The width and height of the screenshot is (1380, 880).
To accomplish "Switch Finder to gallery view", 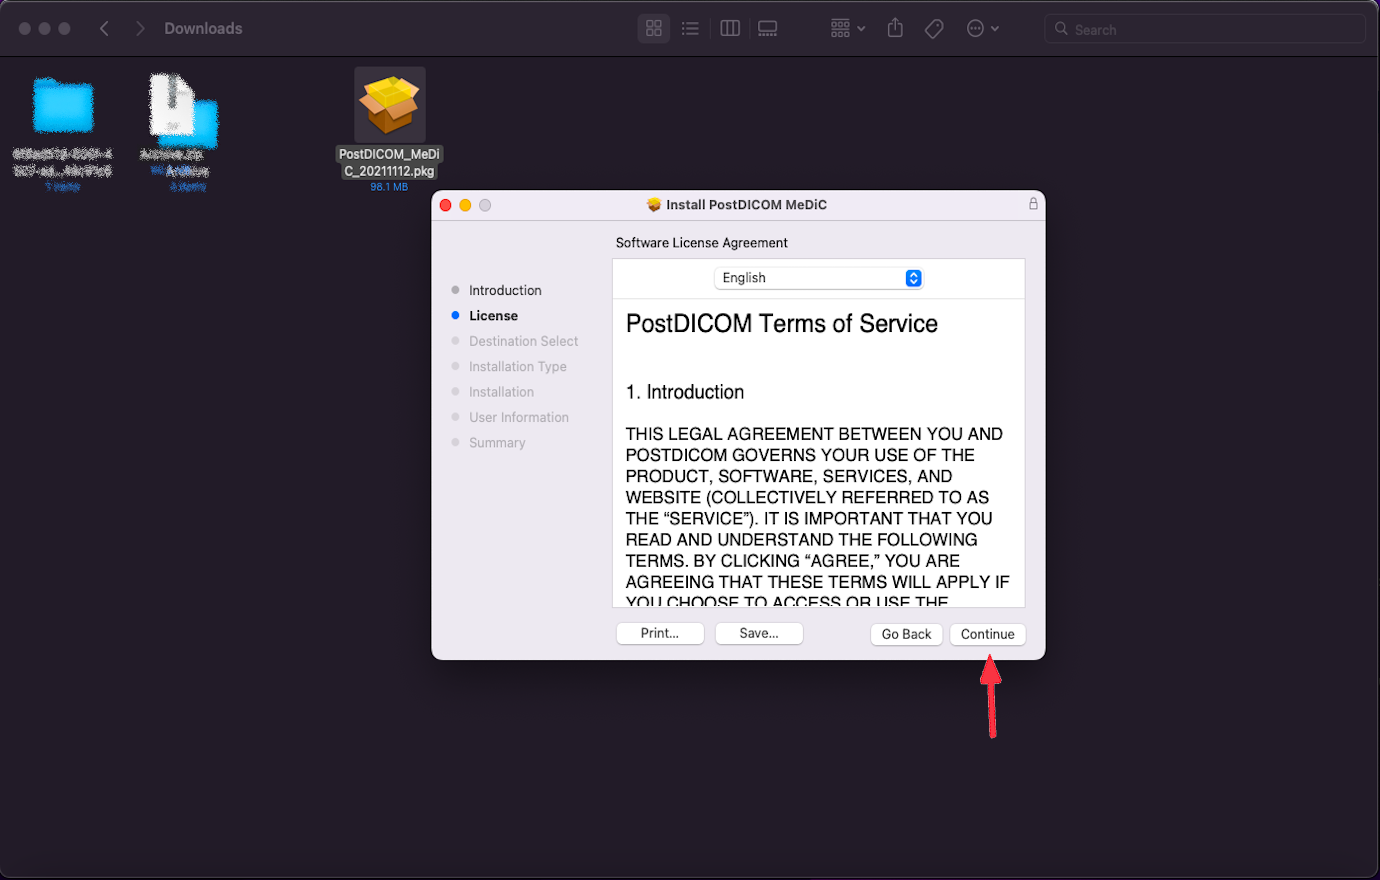I will (x=767, y=28).
